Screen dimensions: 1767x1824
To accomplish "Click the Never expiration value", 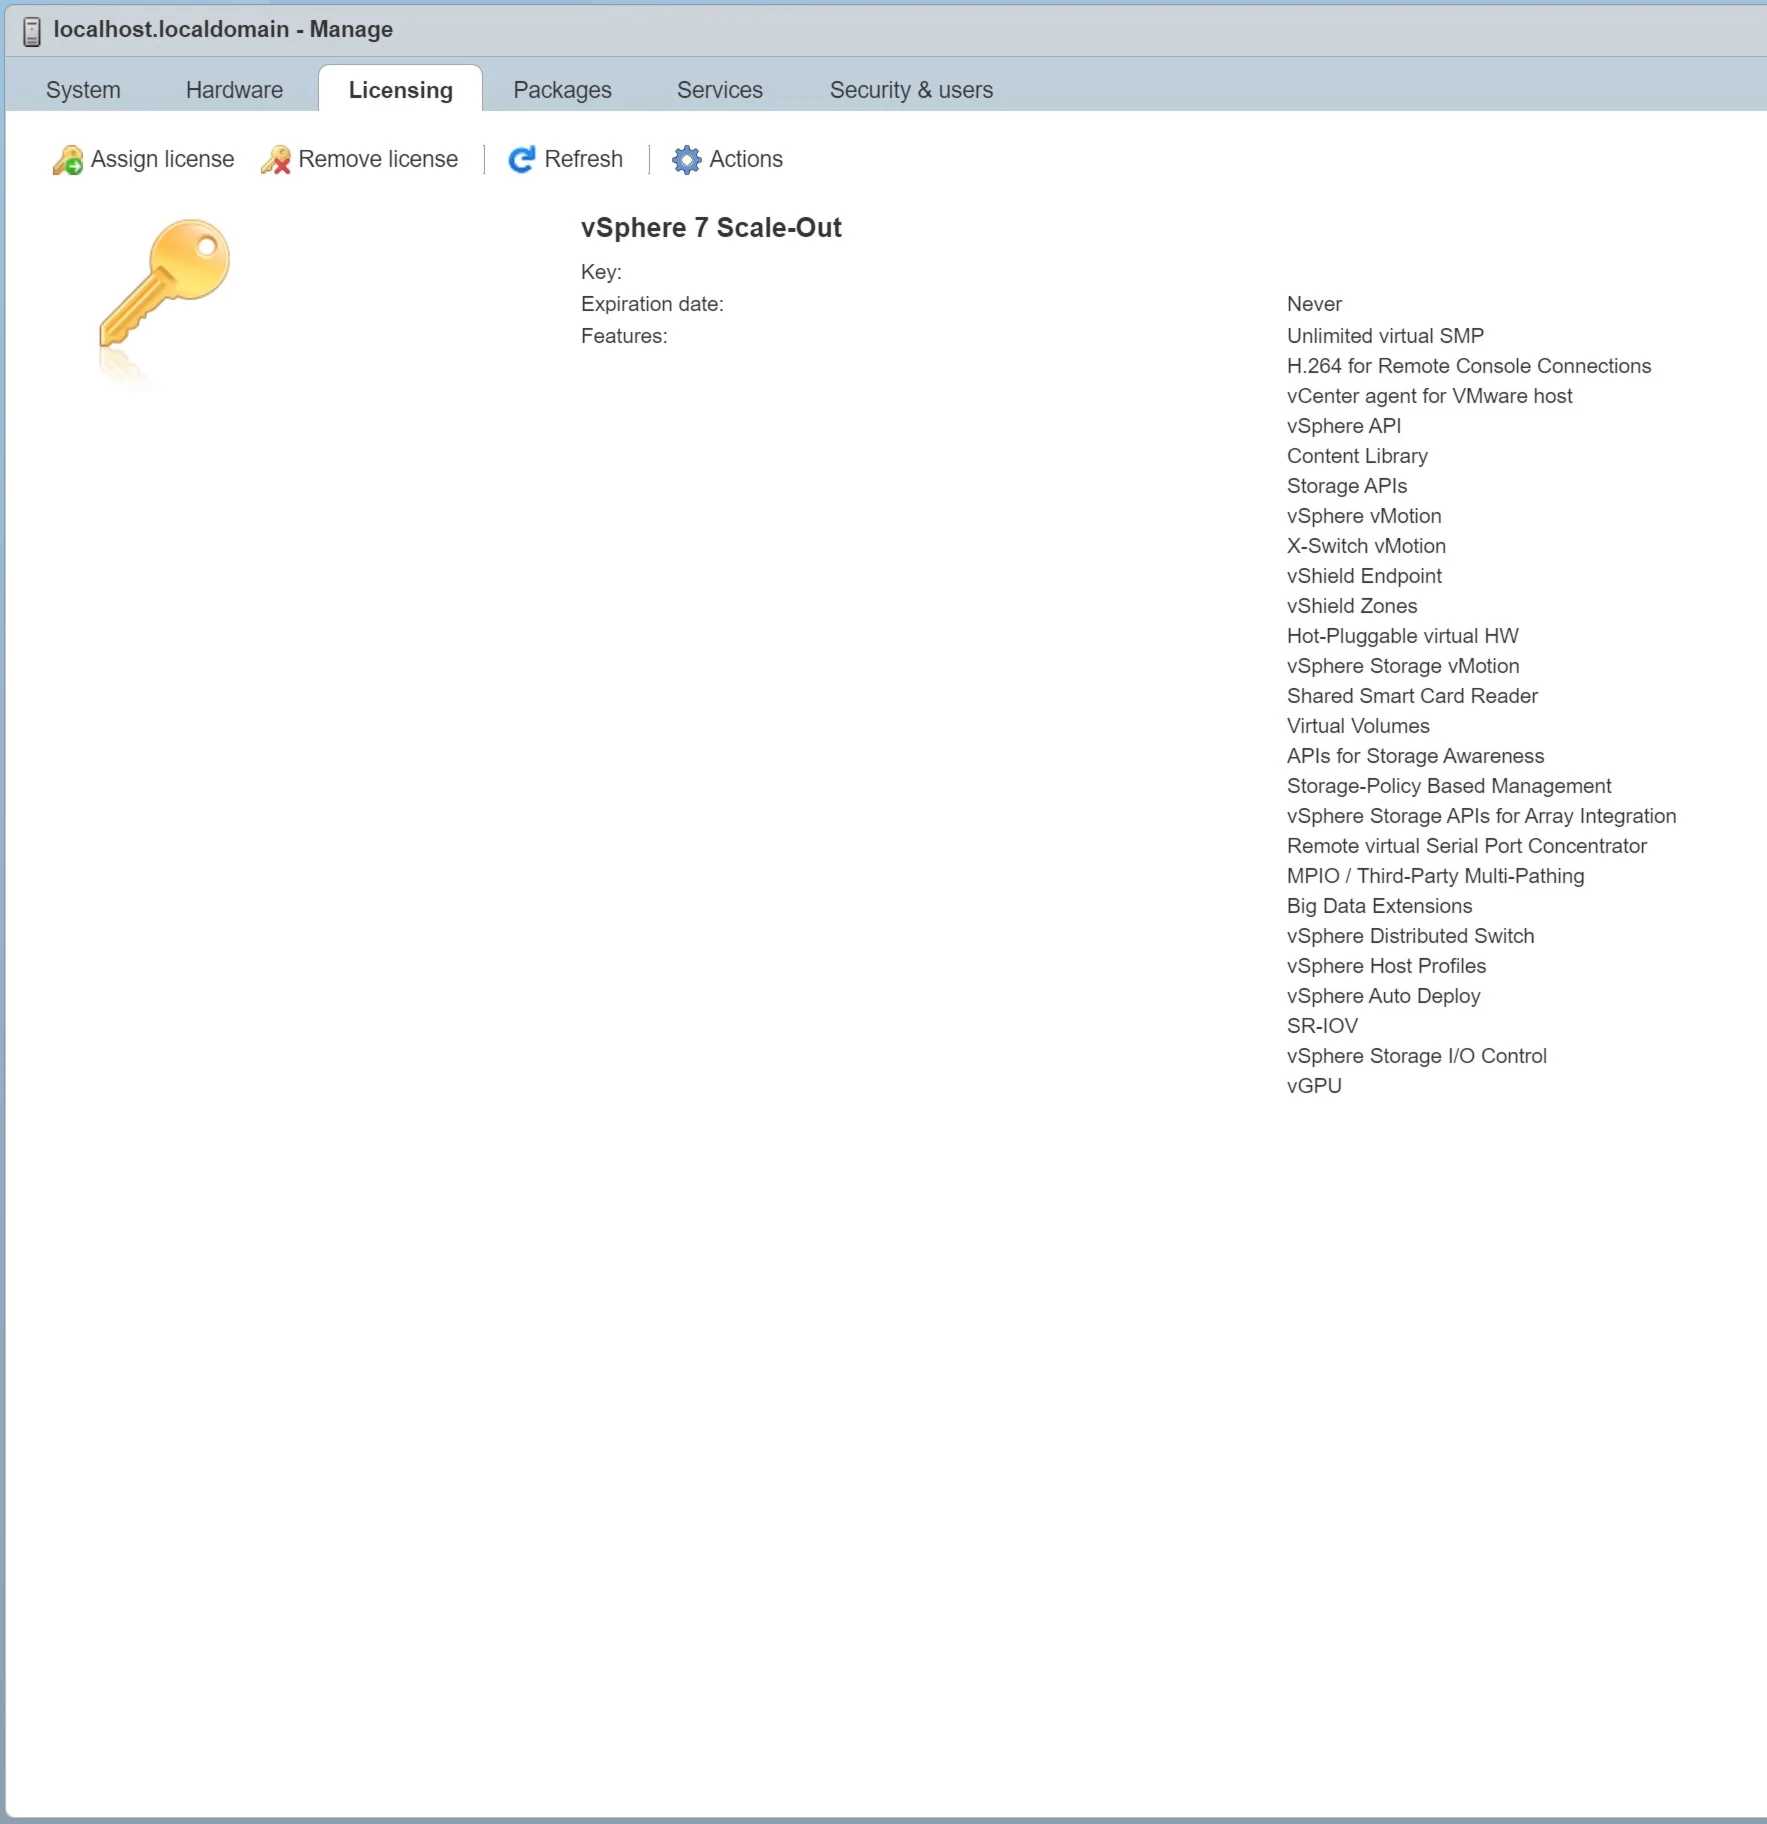I will click(1314, 304).
